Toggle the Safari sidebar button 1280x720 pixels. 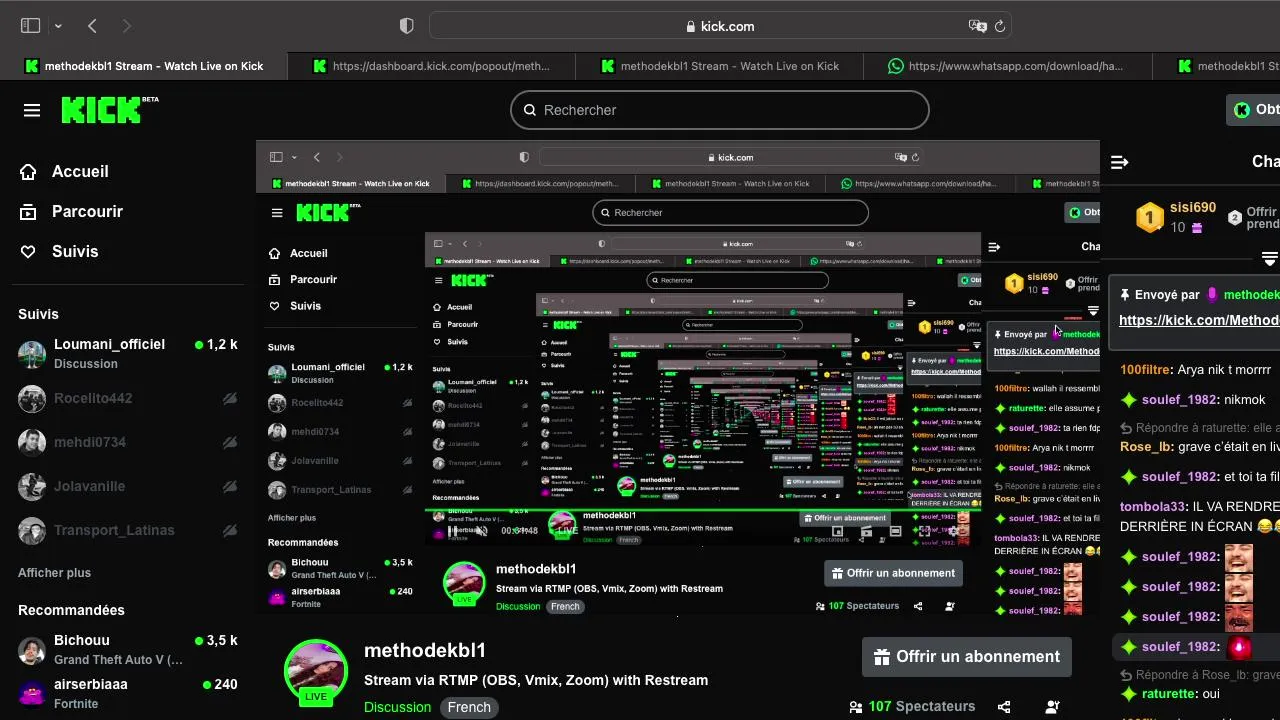30,26
